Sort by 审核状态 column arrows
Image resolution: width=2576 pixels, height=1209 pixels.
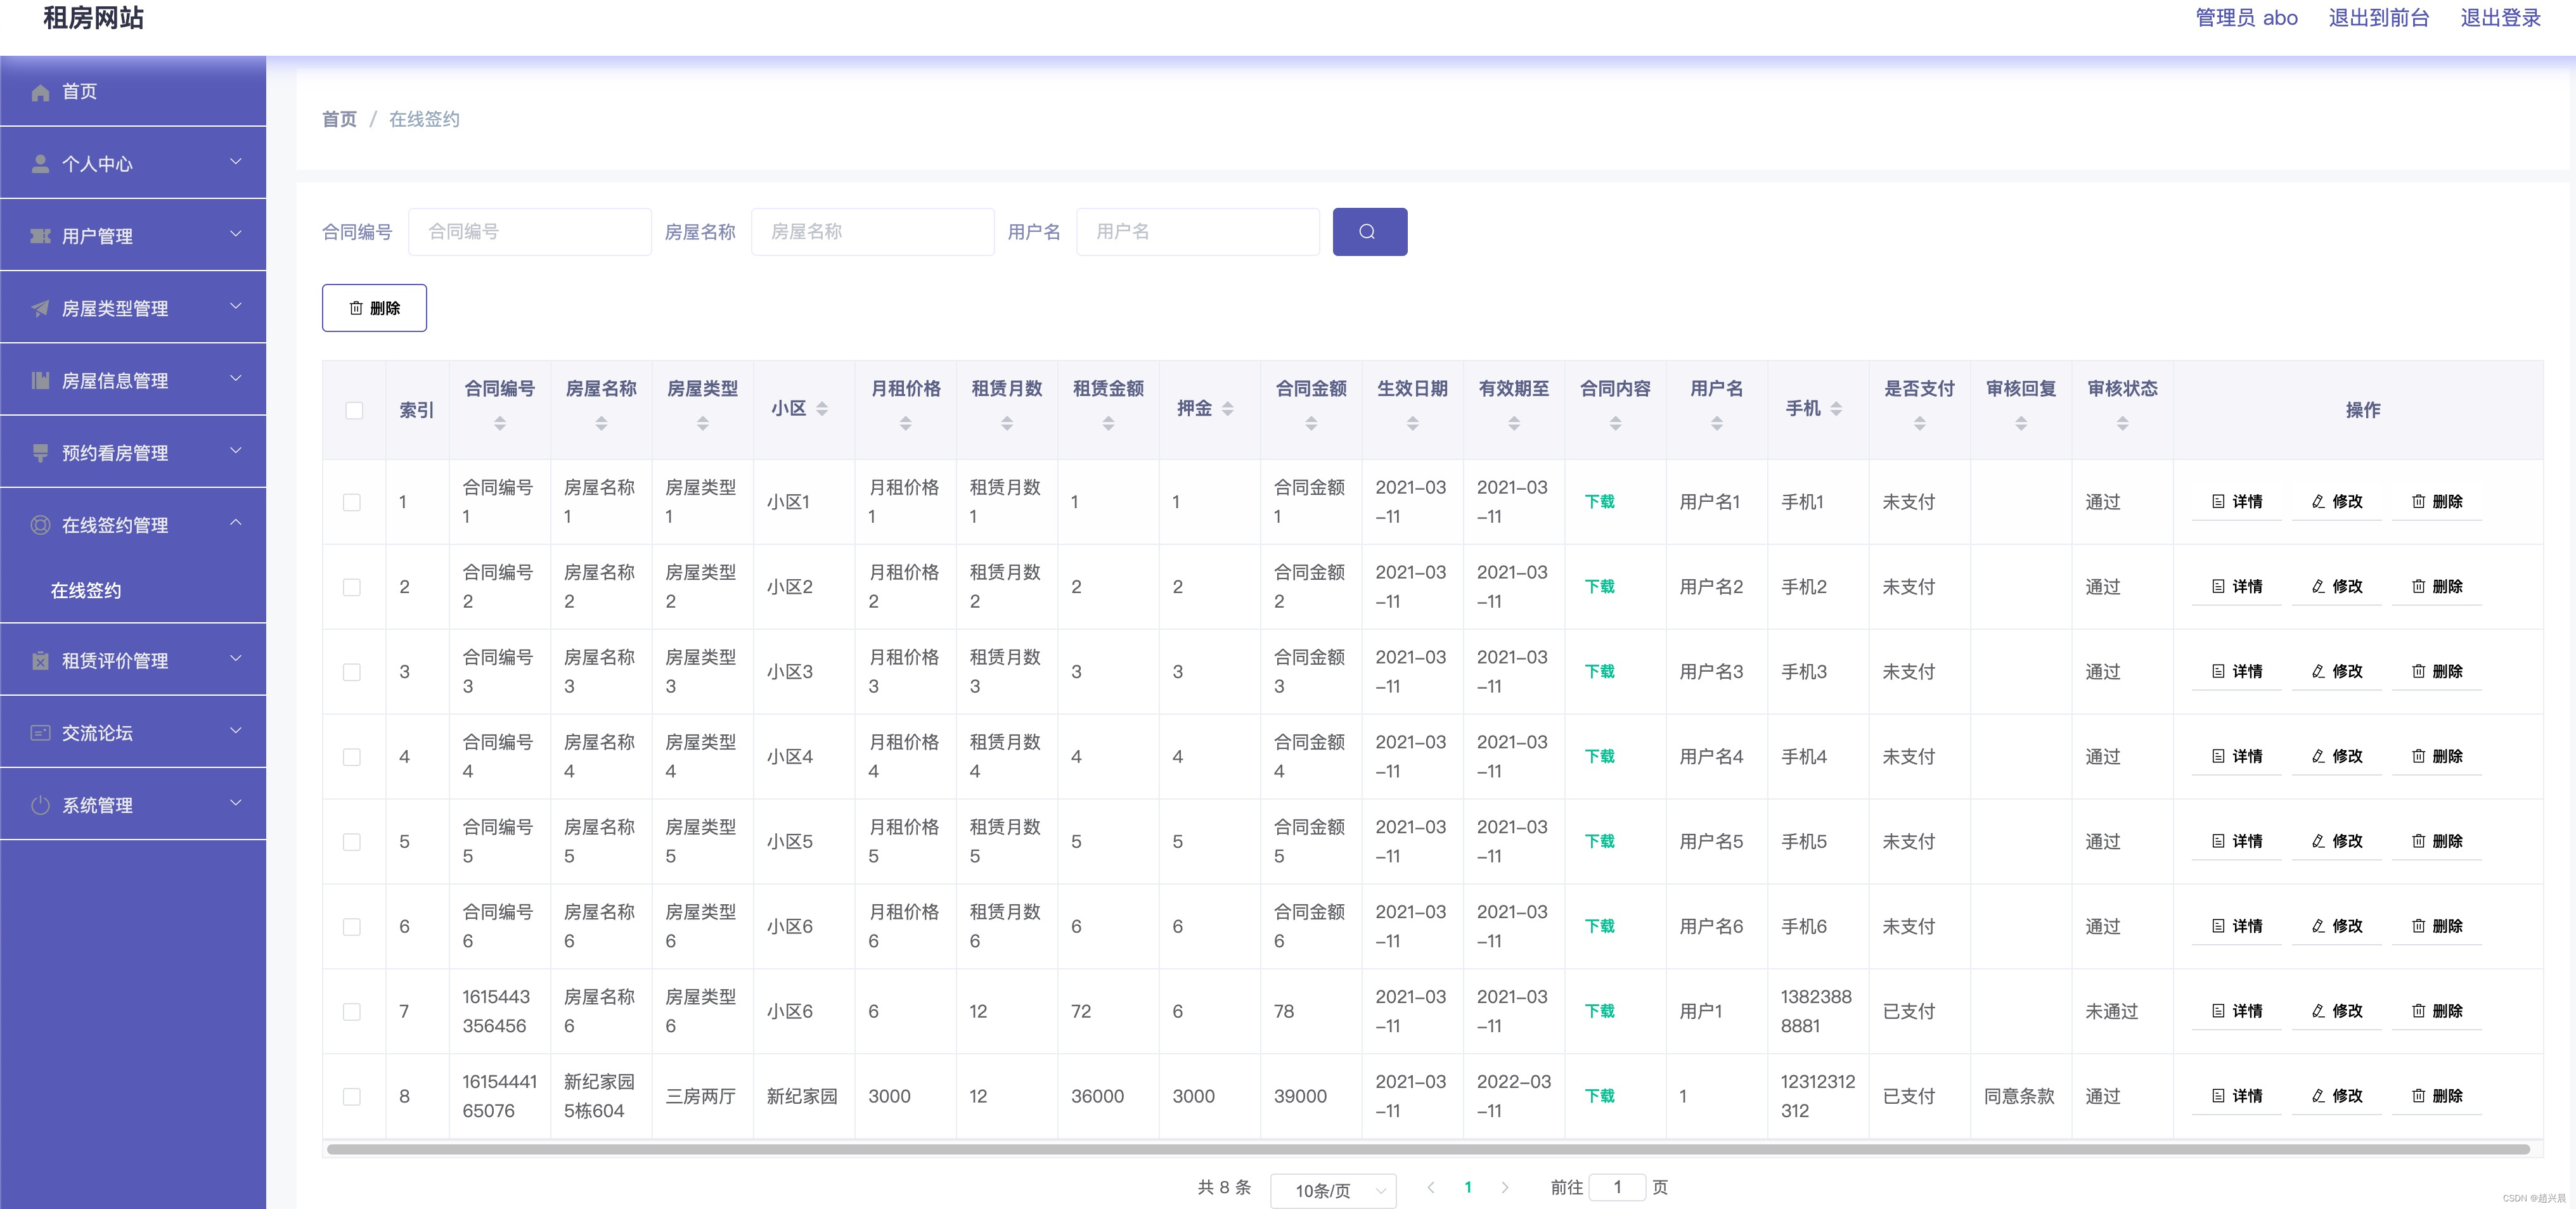[2122, 424]
